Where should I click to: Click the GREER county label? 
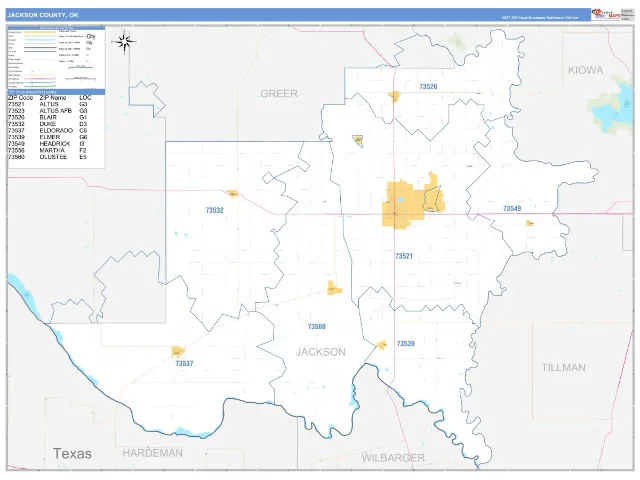[279, 93]
